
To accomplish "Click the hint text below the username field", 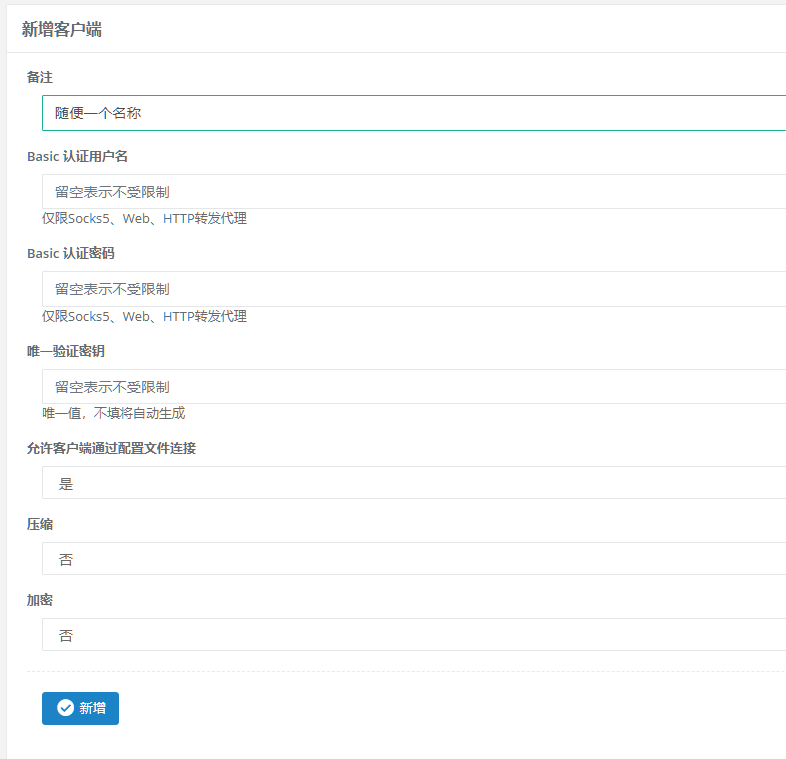I will pyautogui.click(x=144, y=219).
